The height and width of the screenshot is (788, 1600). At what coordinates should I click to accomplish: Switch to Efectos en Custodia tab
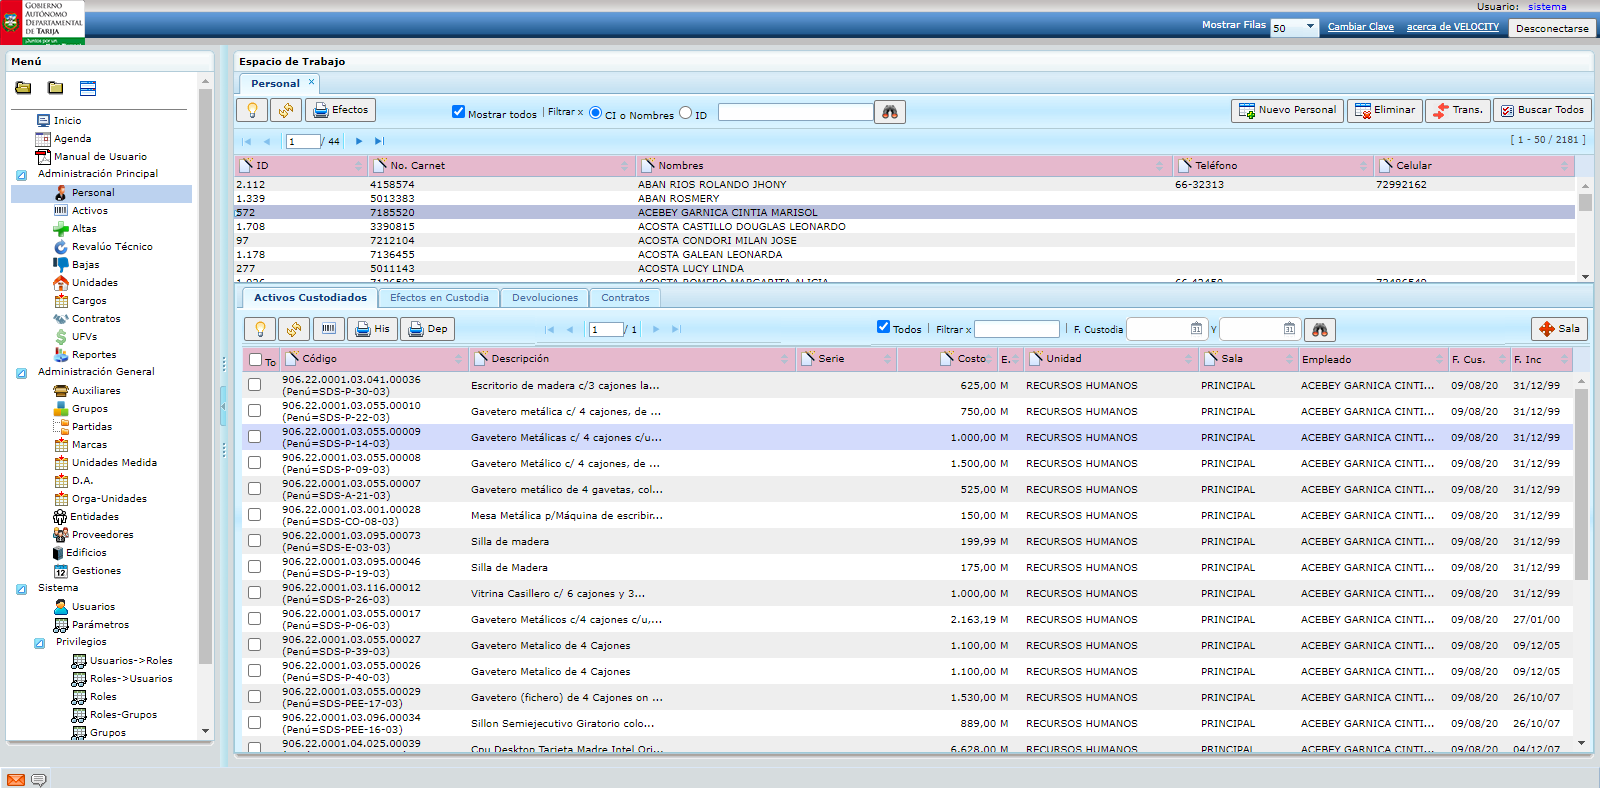(x=439, y=298)
